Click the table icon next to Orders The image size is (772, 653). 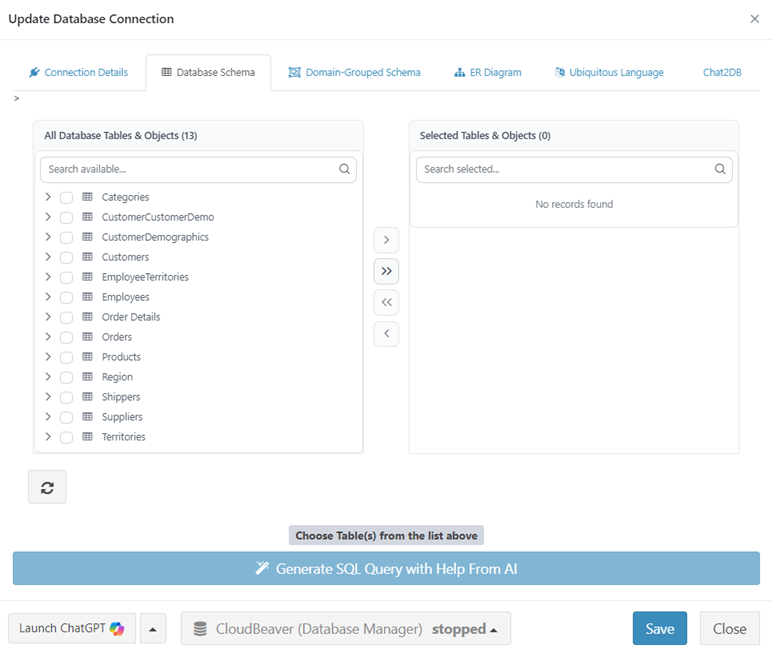tap(88, 337)
